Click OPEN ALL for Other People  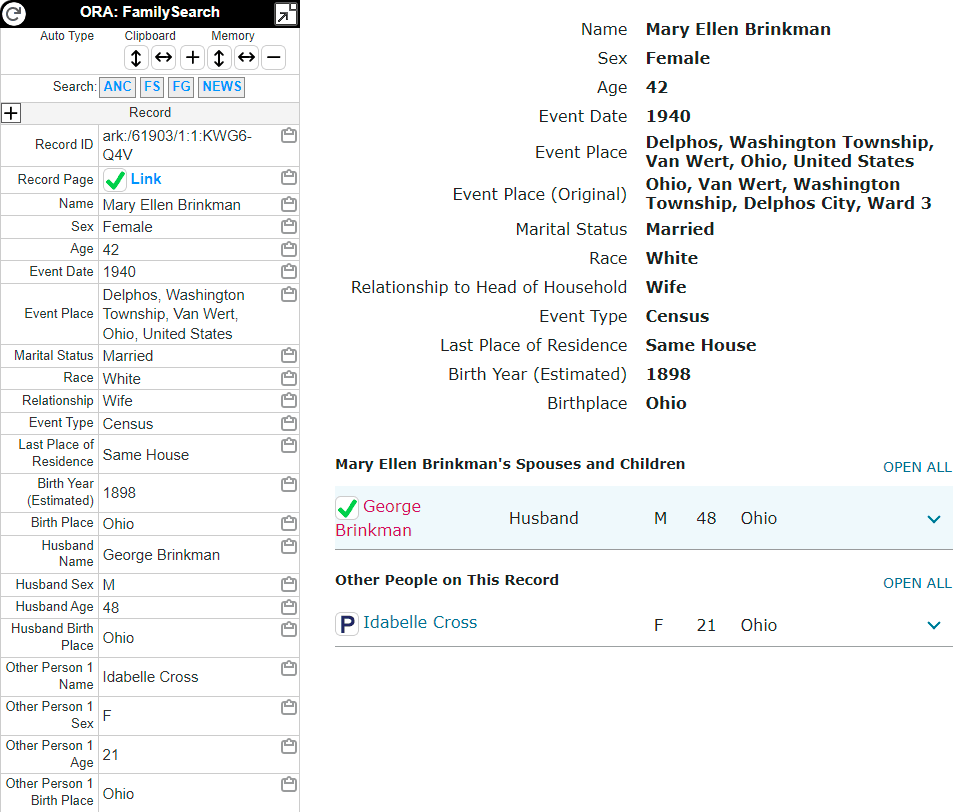917,583
